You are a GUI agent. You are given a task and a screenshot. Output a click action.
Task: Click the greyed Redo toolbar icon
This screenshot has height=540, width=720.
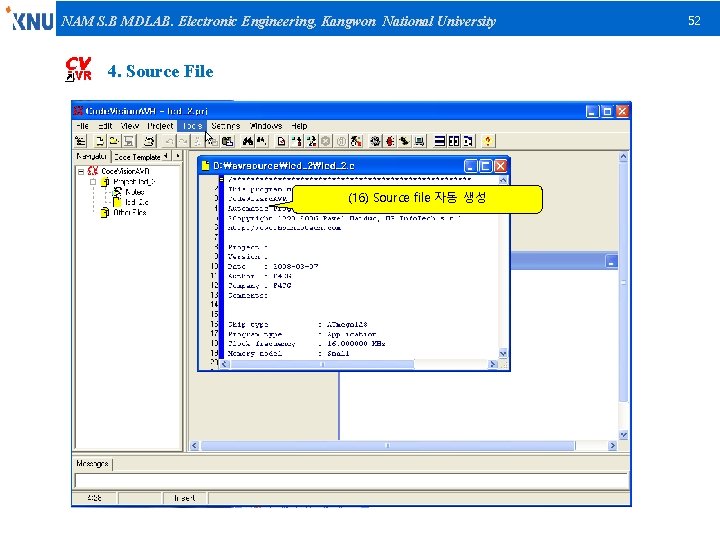183,141
